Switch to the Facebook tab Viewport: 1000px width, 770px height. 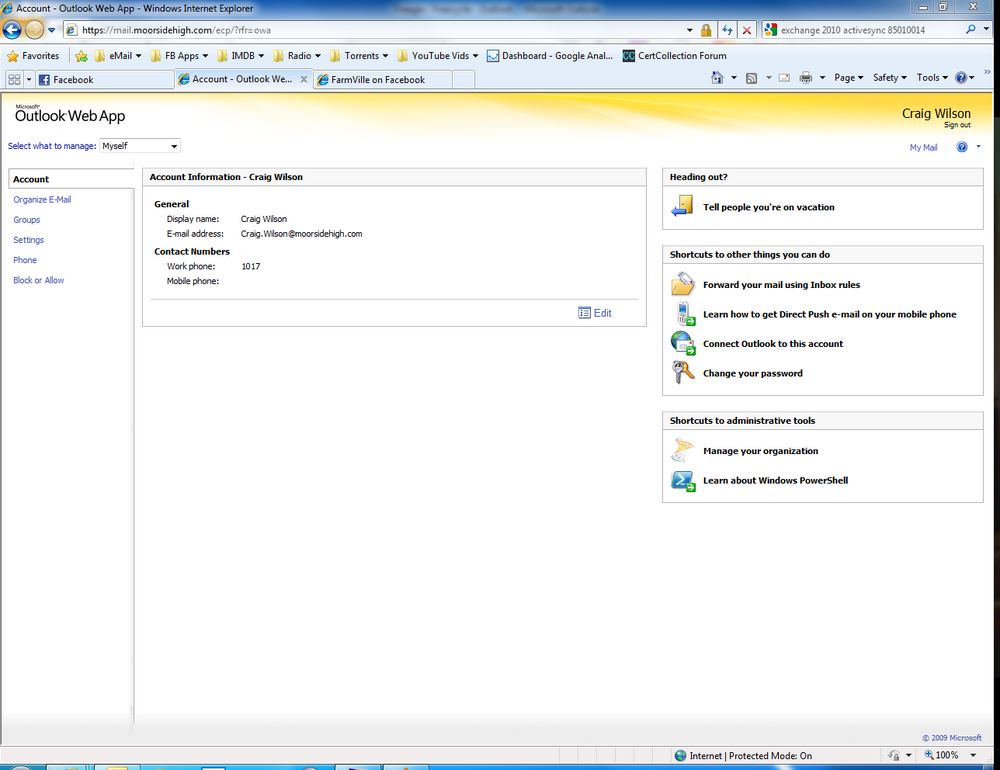104,80
